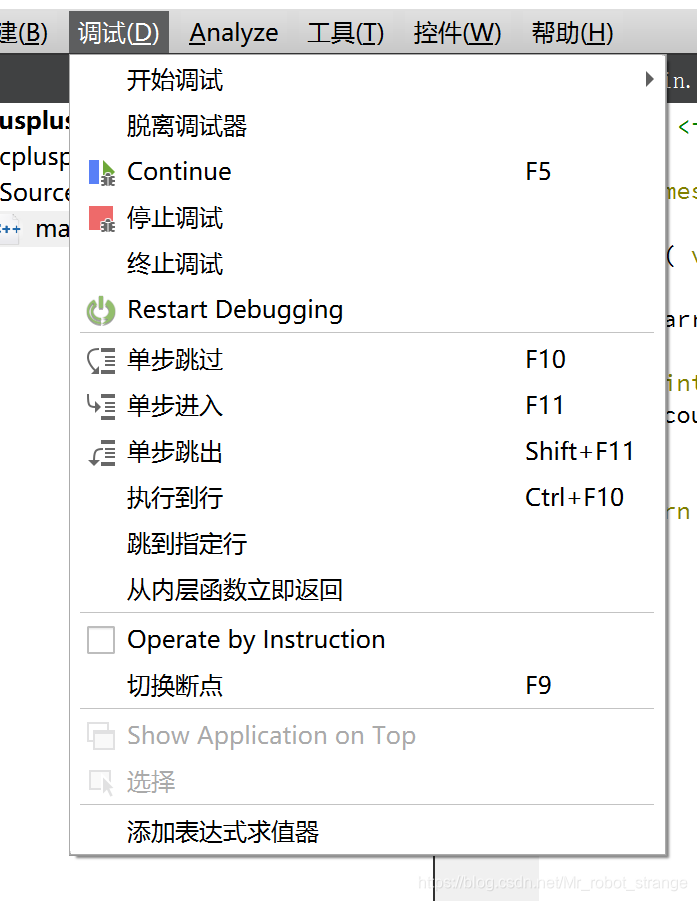Open the 构建(B) menu
This screenshot has height=901, width=697.
[24, 33]
